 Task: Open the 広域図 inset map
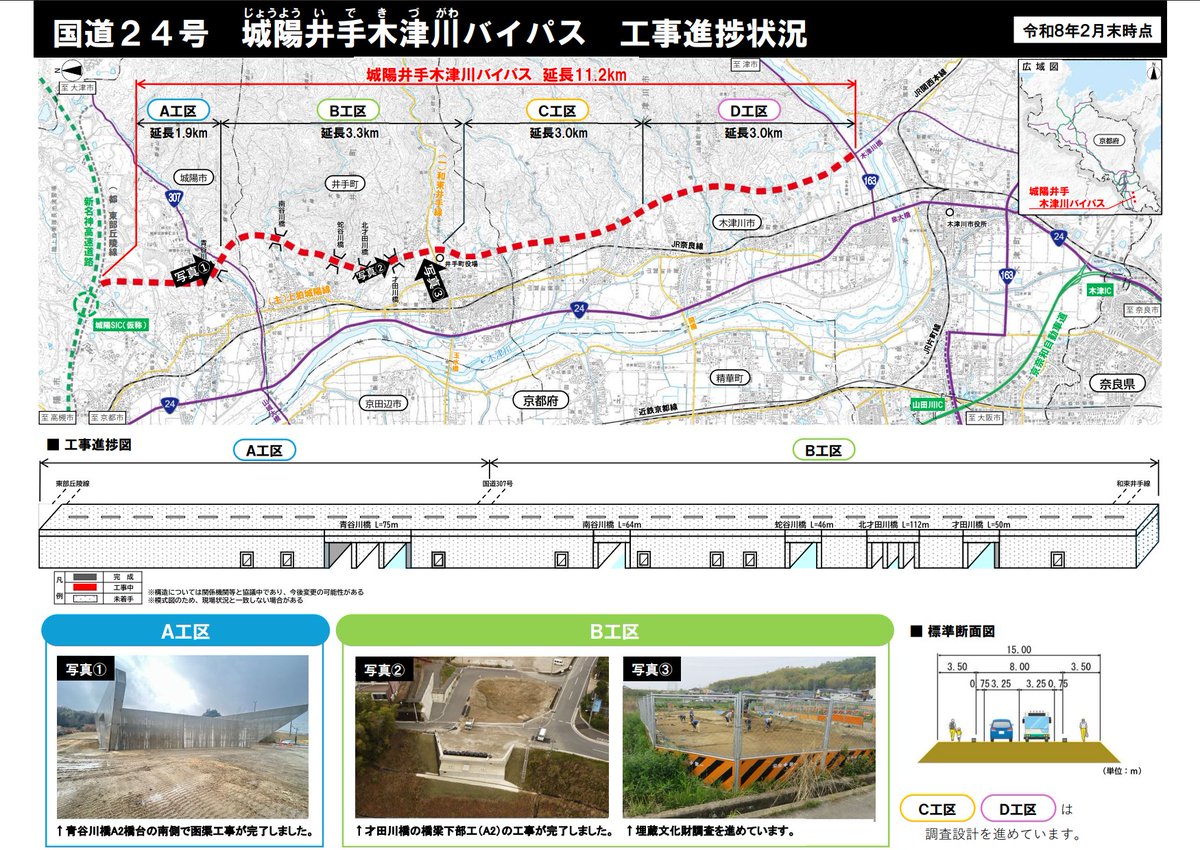click(x=1090, y=135)
